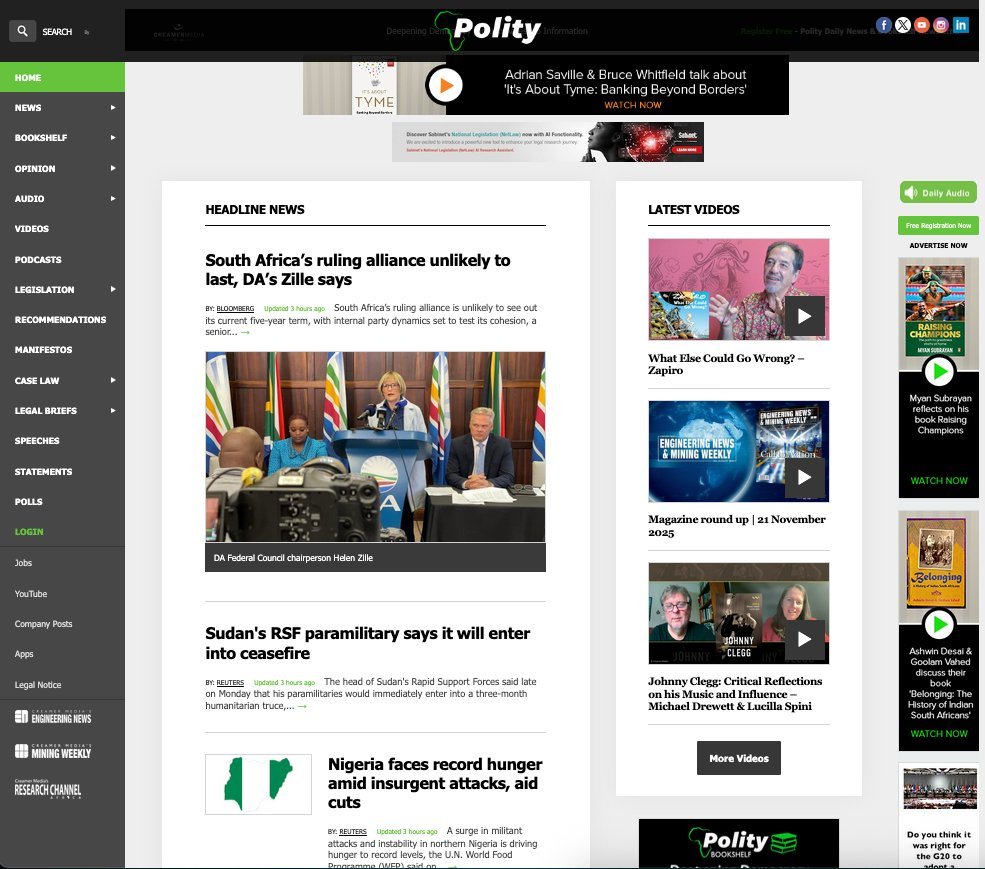
Task: Open the Research Channel Africa logo
Action: [x=48, y=789]
